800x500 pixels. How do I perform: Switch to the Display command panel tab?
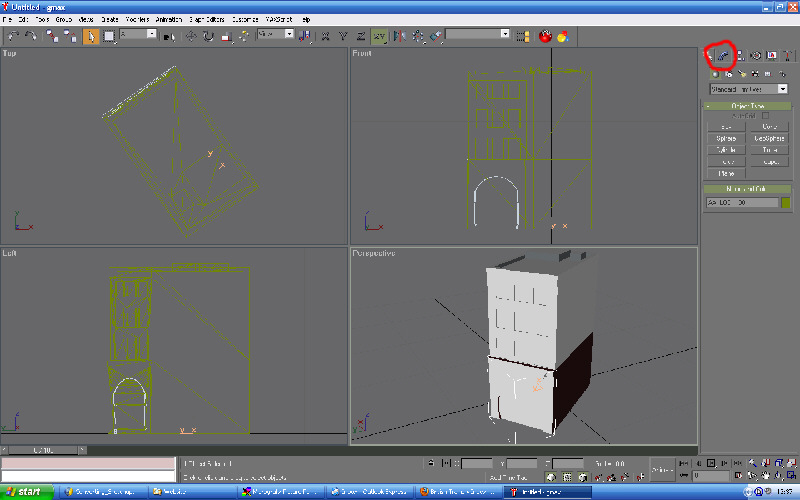pos(771,55)
